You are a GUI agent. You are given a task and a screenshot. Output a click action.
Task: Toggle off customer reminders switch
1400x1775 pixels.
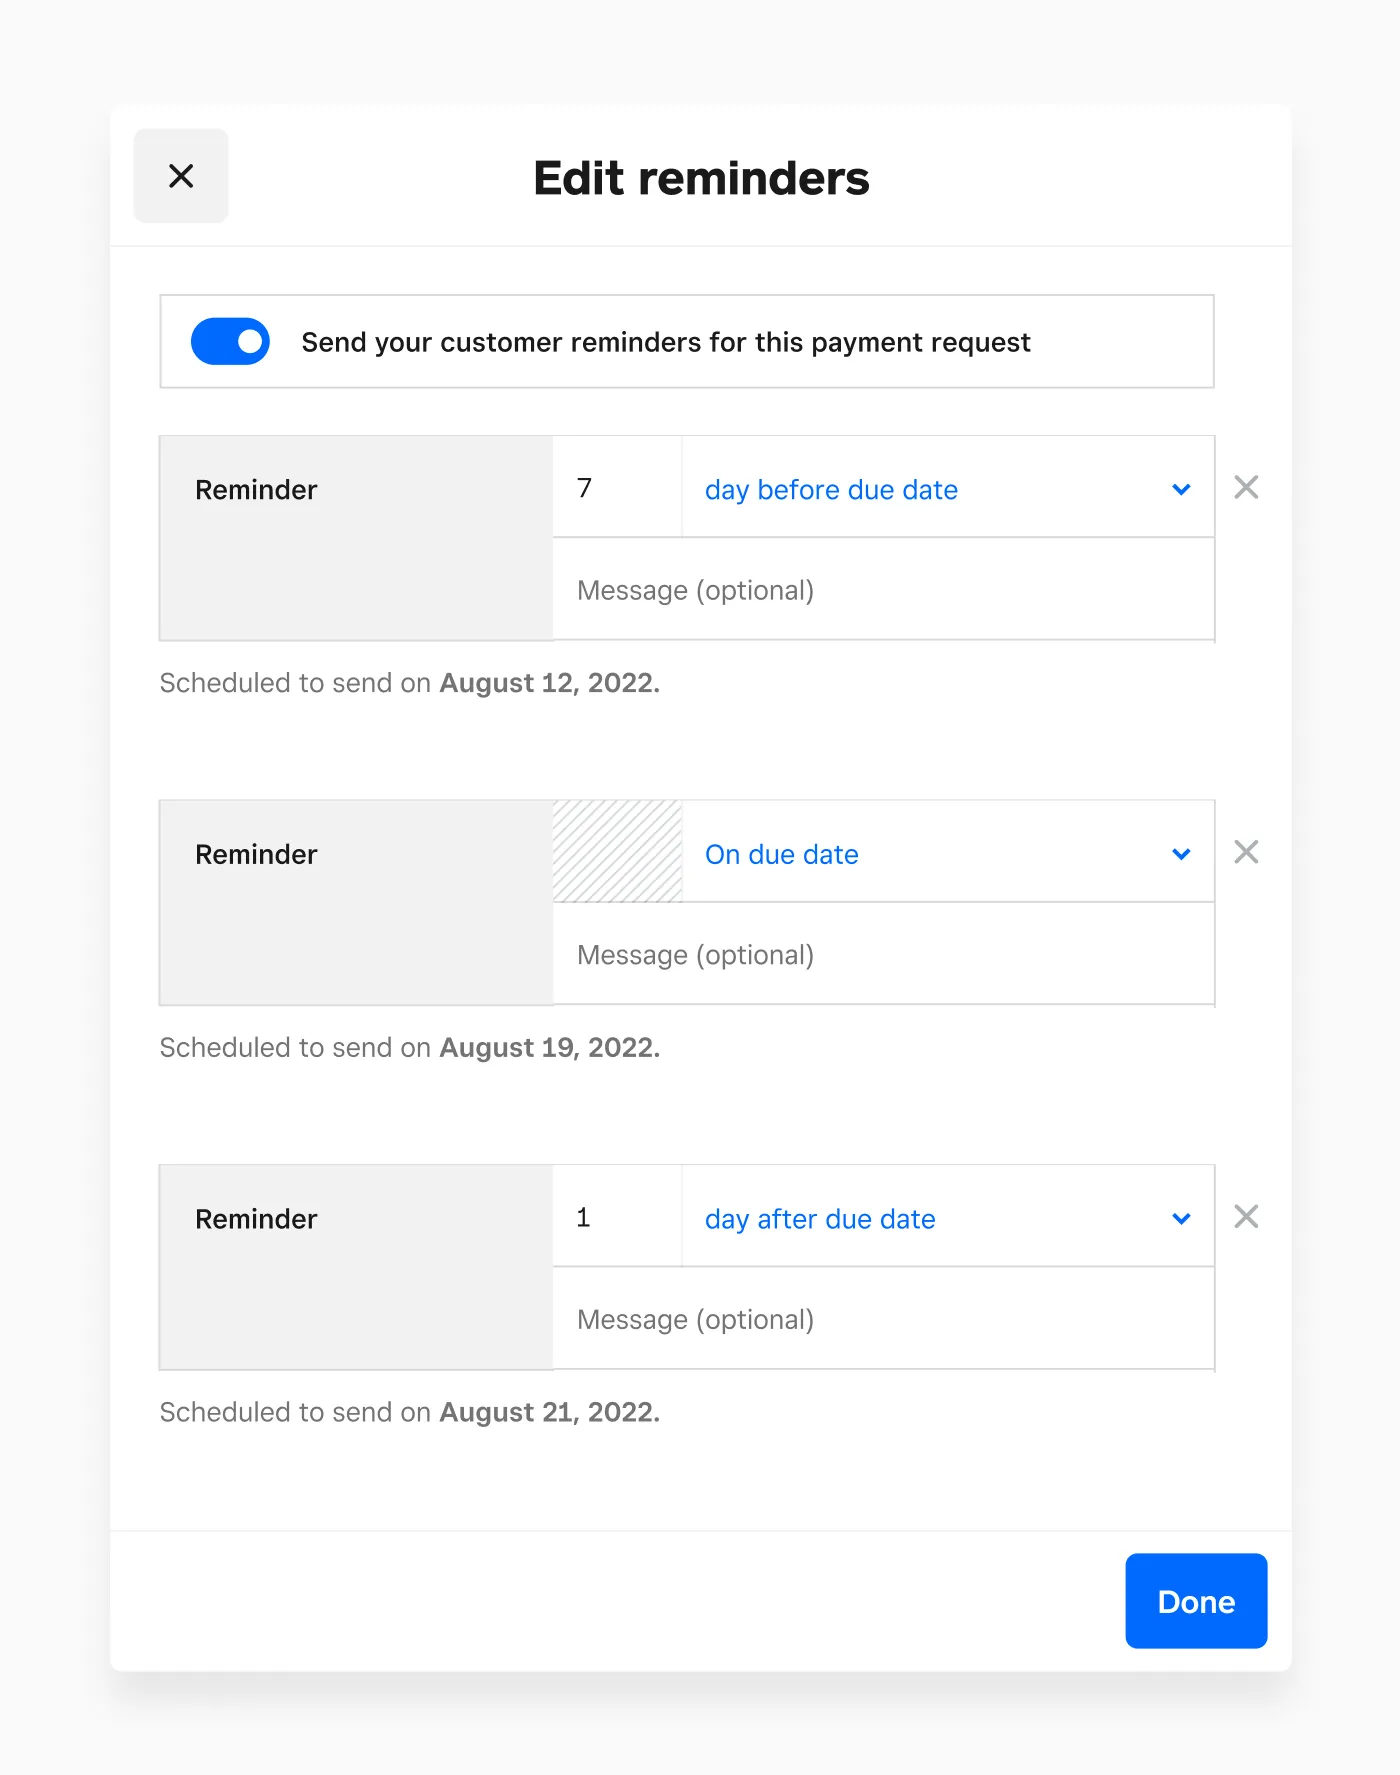[x=231, y=342]
